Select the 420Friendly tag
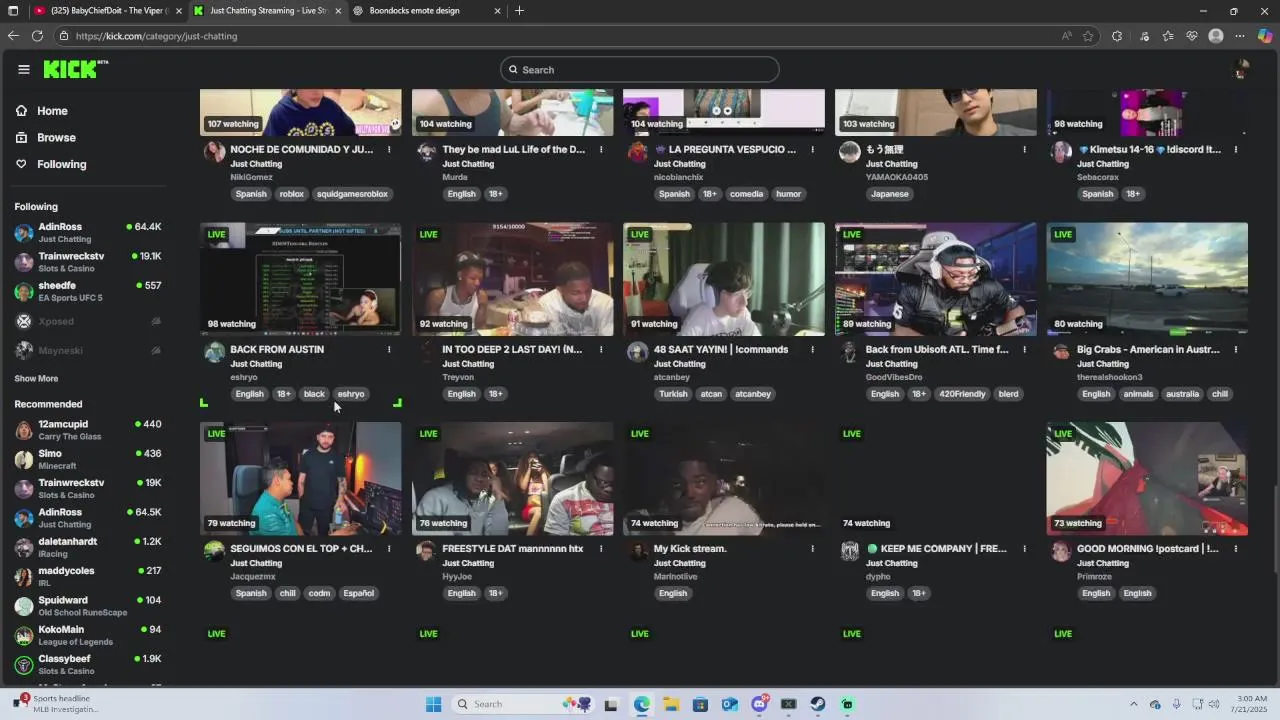This screenshot has width=1280, height=720. [x=962, y=394]
